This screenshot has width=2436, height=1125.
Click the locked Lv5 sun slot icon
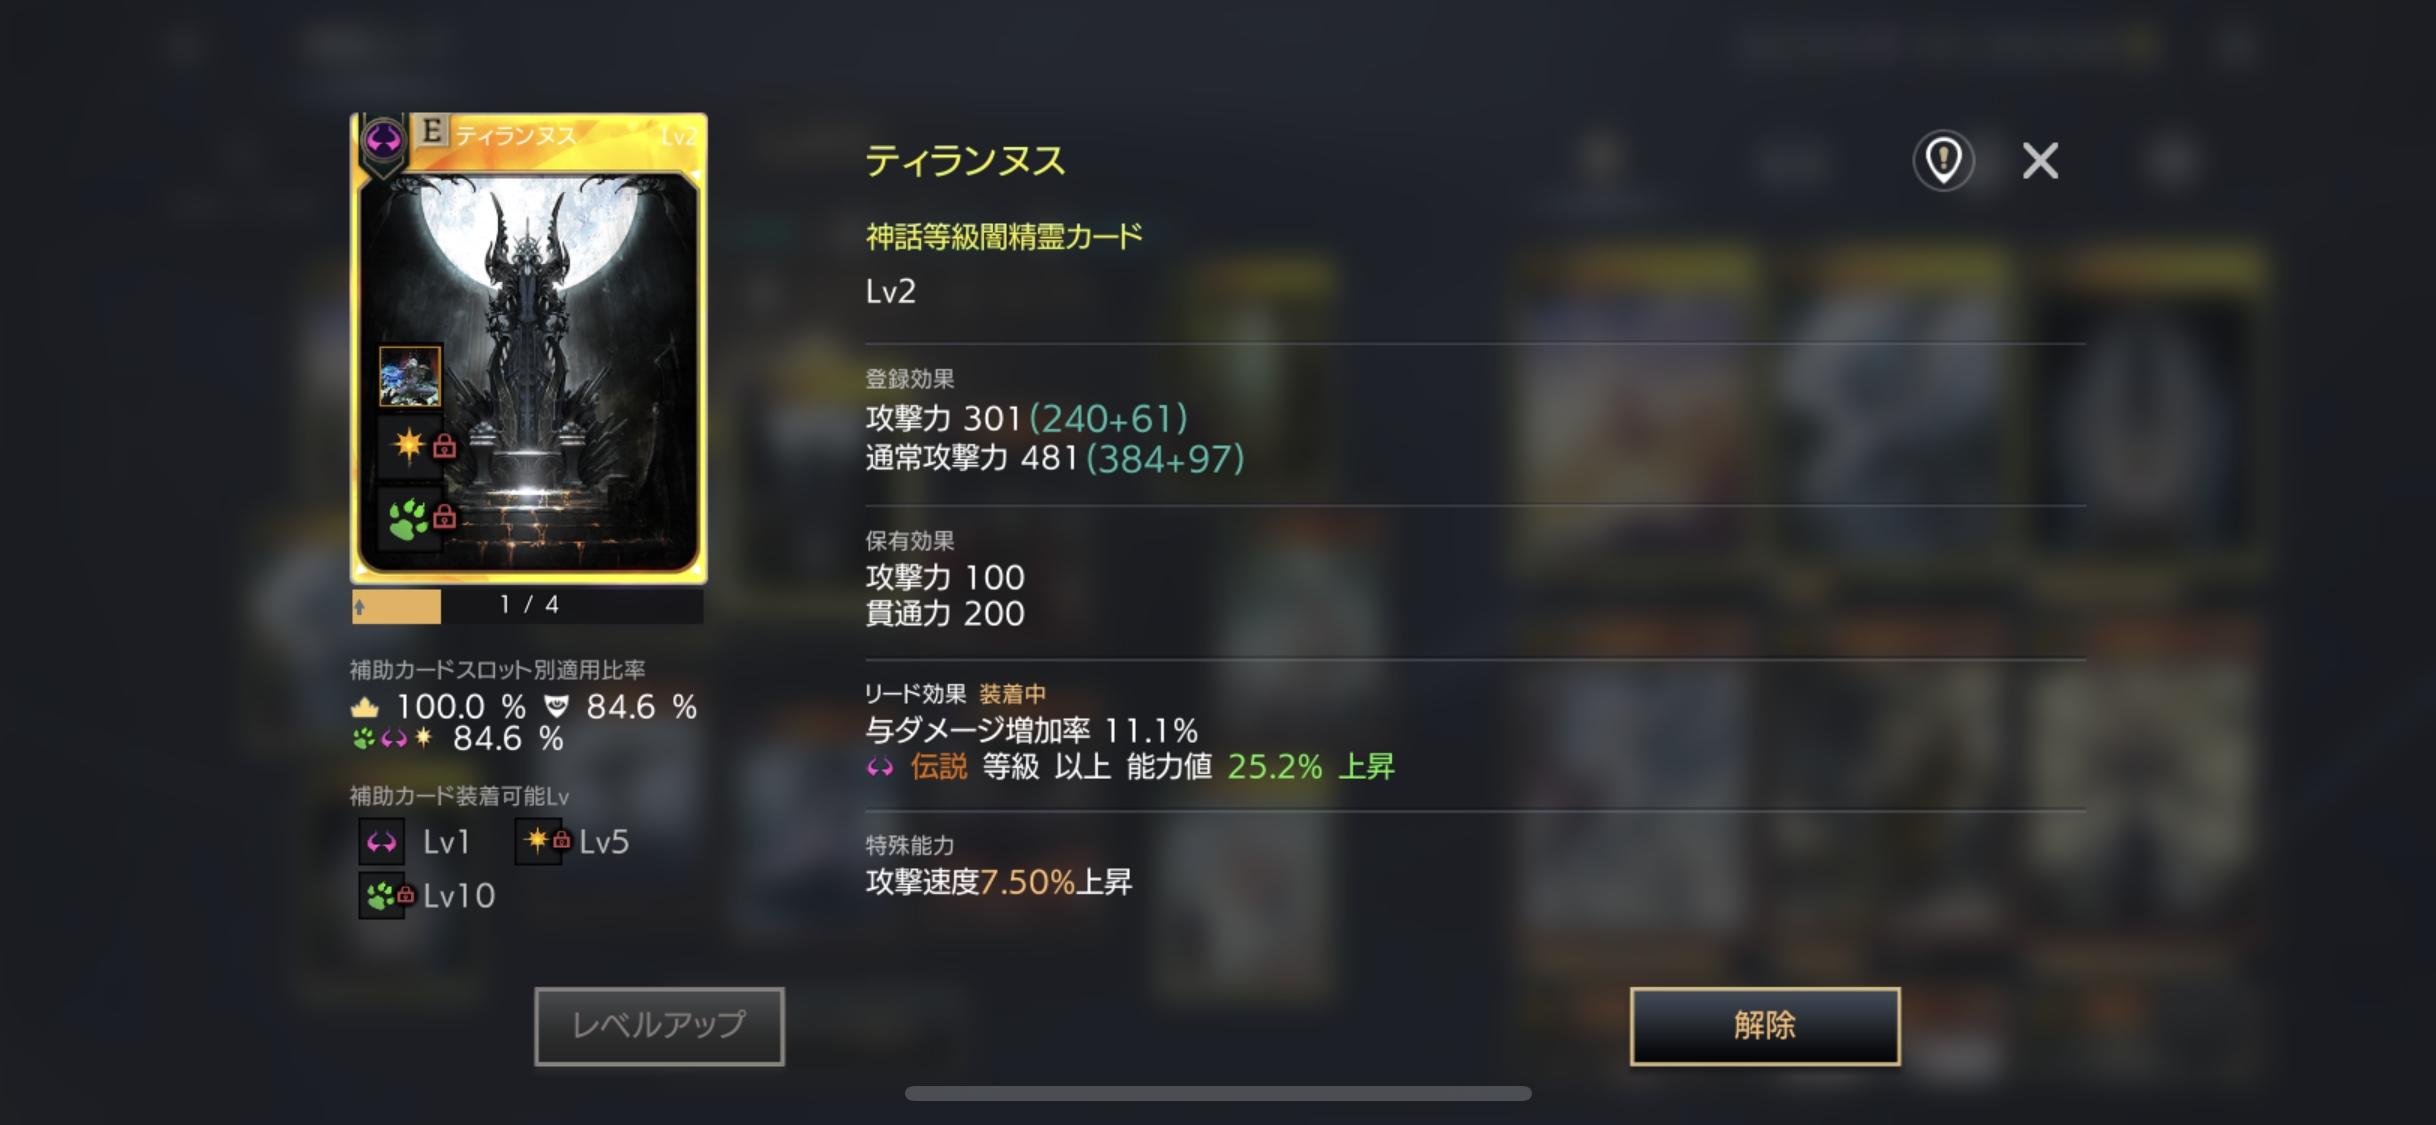[547, 841]
